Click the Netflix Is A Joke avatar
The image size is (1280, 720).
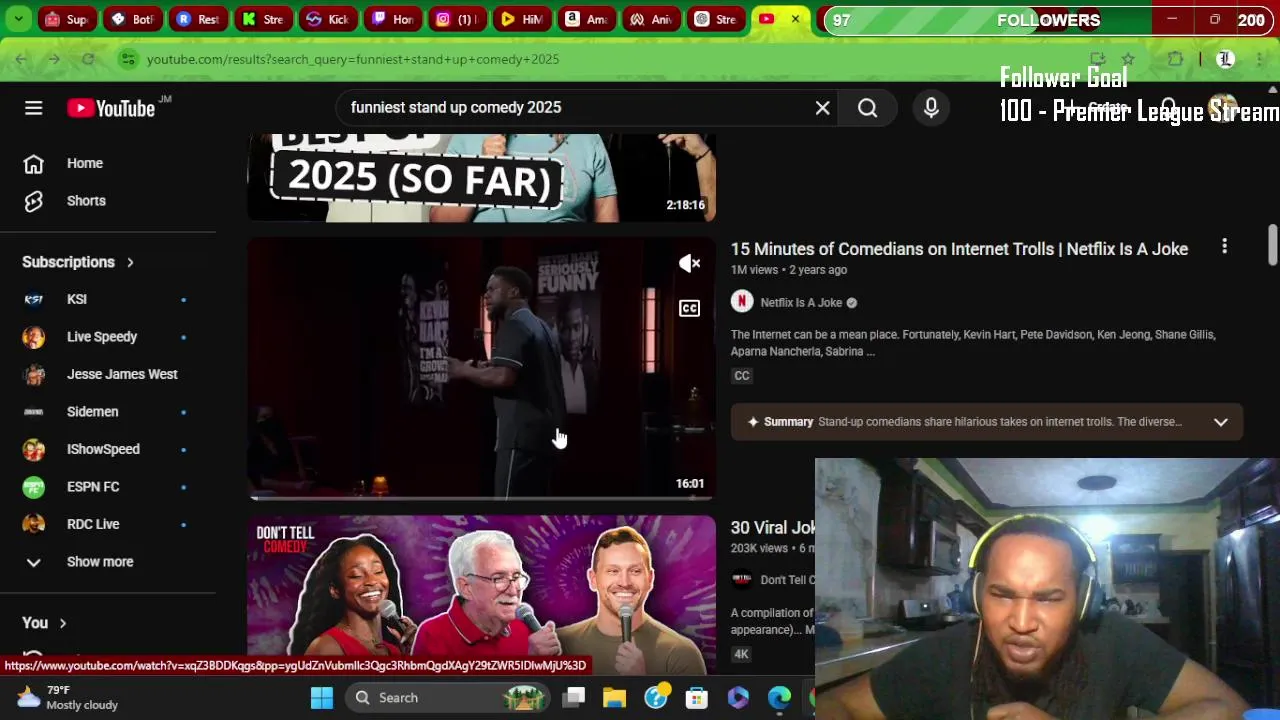point(742,302)
